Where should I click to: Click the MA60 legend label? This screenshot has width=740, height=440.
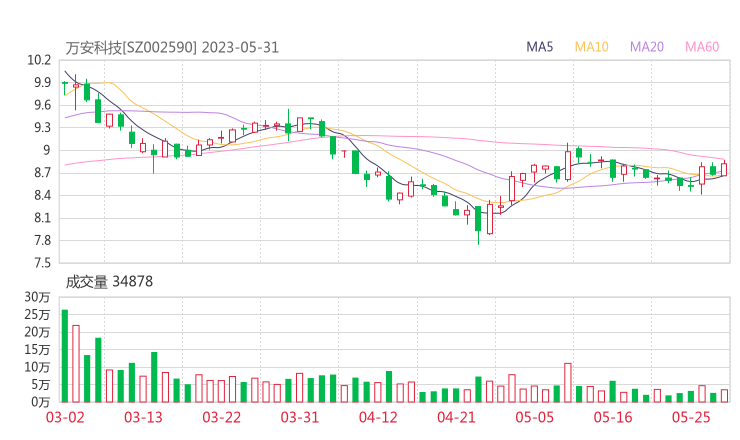pos(702,47)
